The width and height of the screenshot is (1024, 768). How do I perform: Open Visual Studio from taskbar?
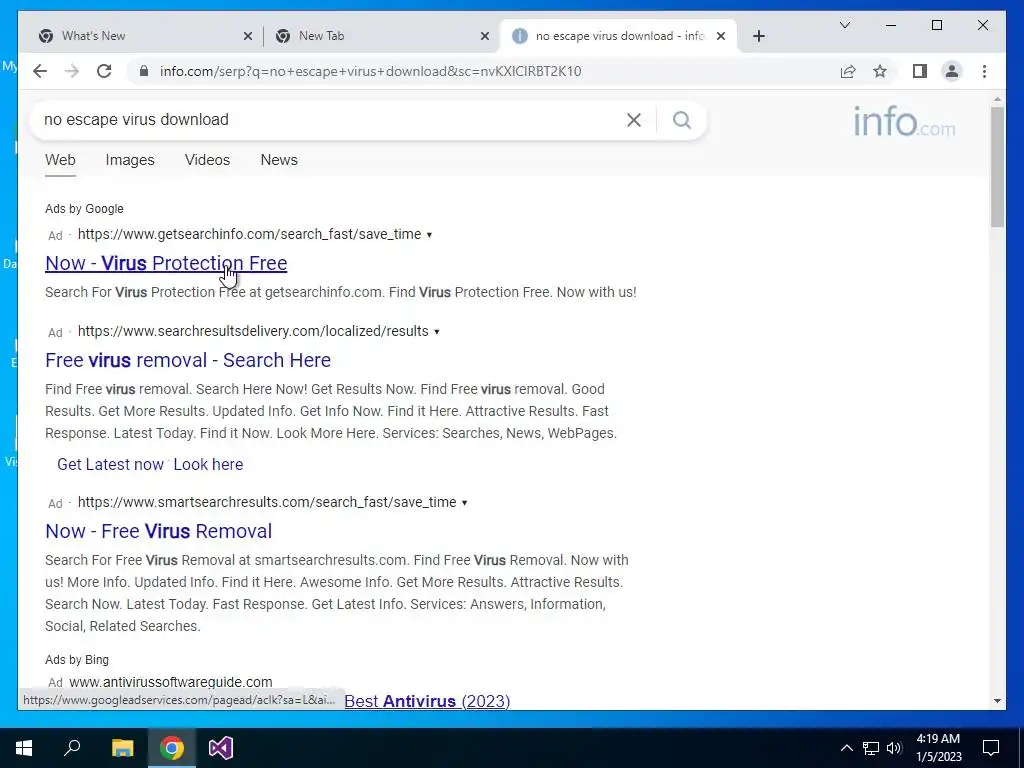pyautogui.click(x=221, y=748)
